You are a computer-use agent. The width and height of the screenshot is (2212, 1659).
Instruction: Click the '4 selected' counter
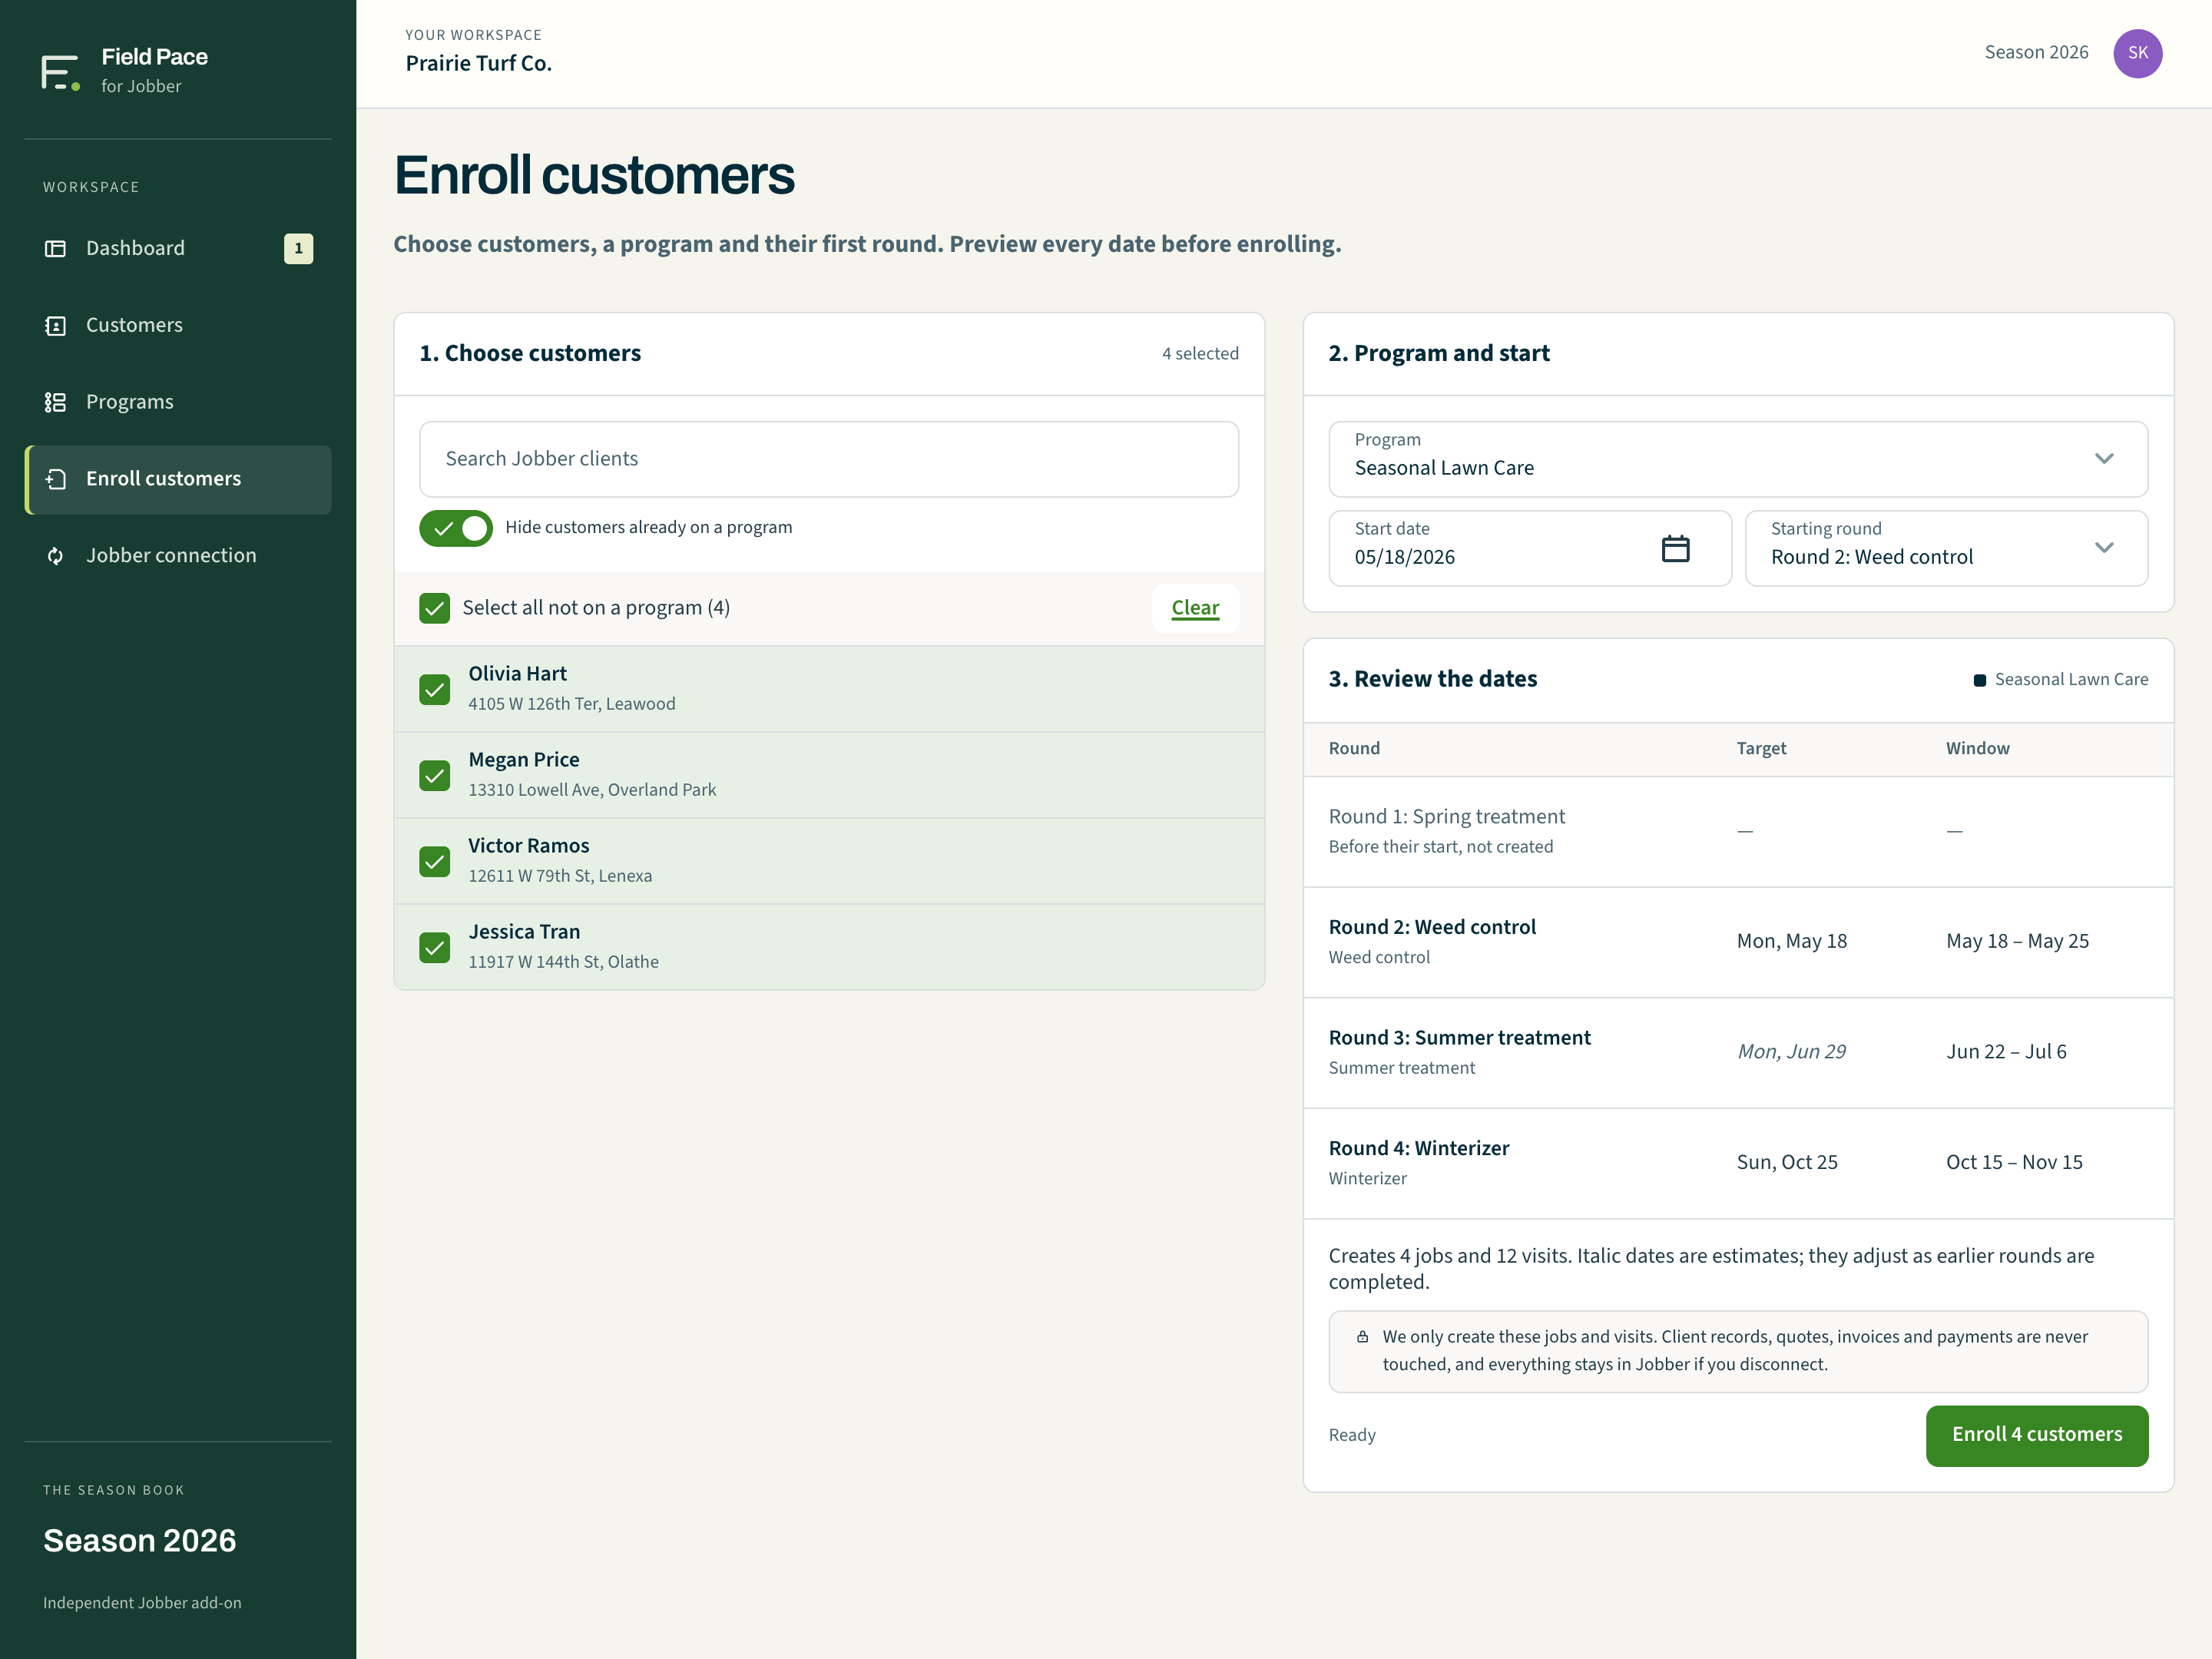(x=1200, y=354)
